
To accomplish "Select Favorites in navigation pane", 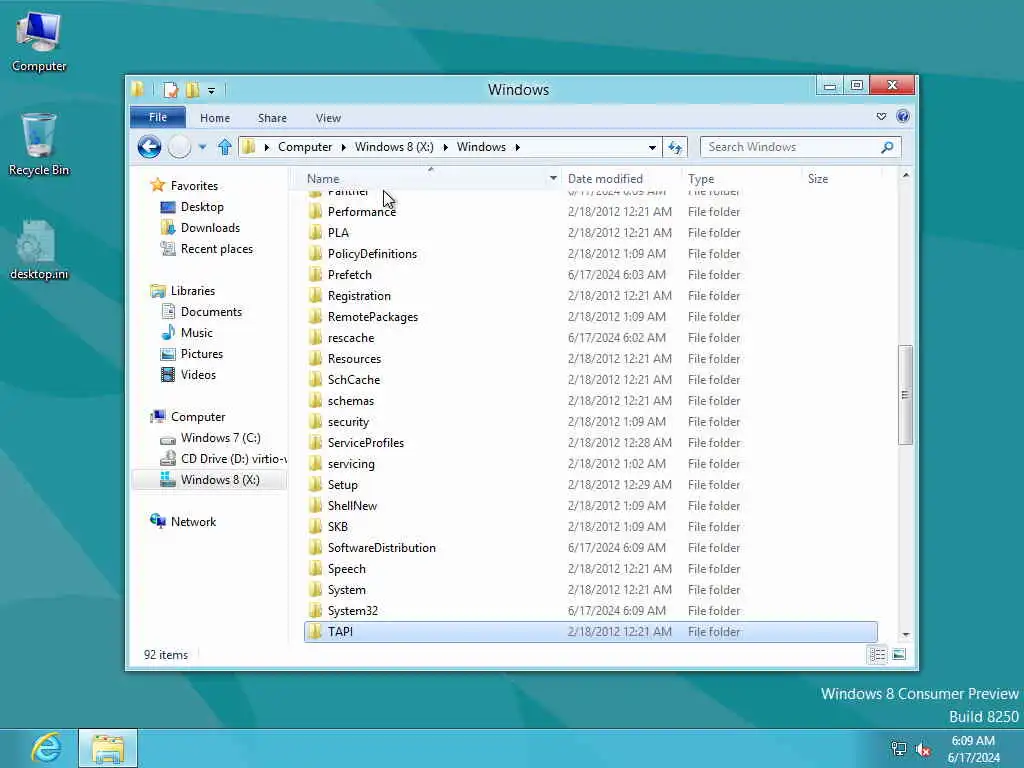I will pyautogui.click(x=194, y=185).
